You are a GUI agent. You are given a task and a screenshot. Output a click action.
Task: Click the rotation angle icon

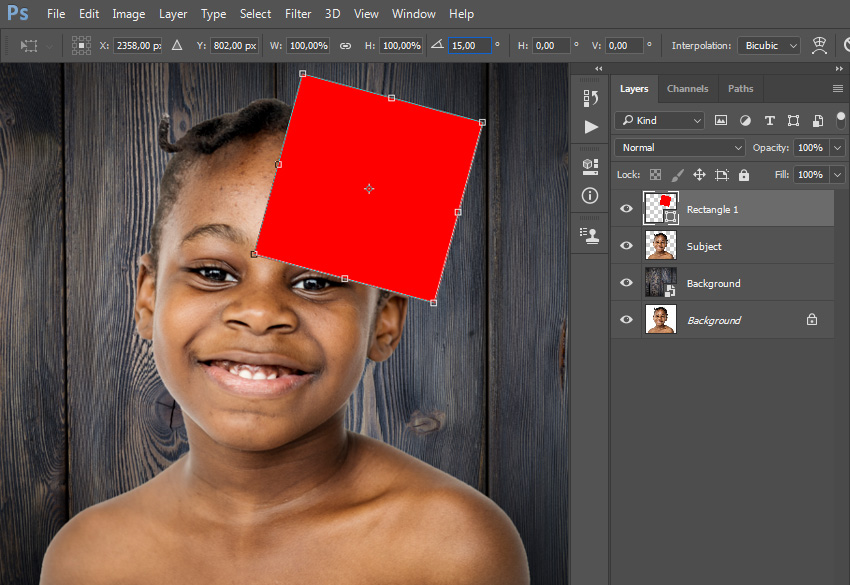pos(437,45)
